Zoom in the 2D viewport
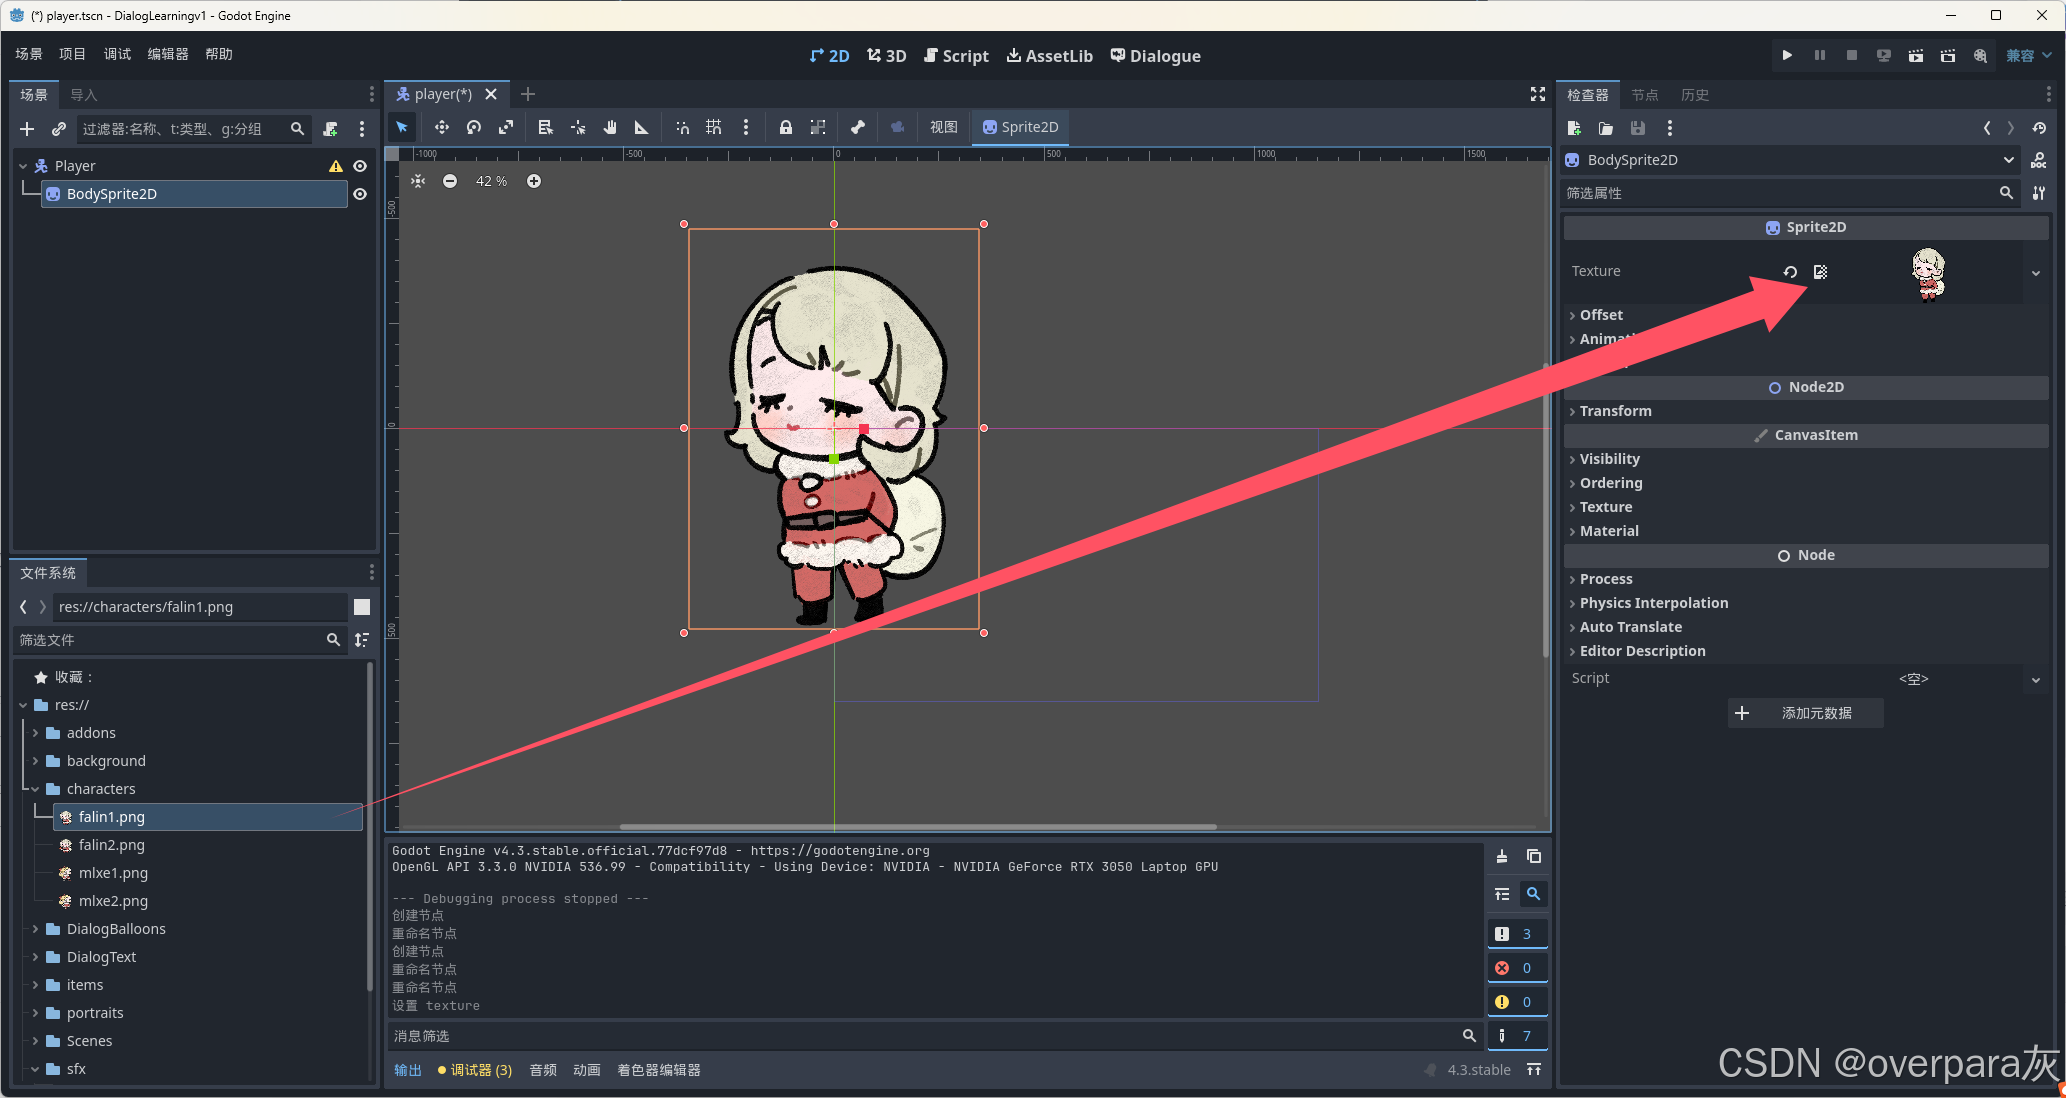 (x=534, y=181)
